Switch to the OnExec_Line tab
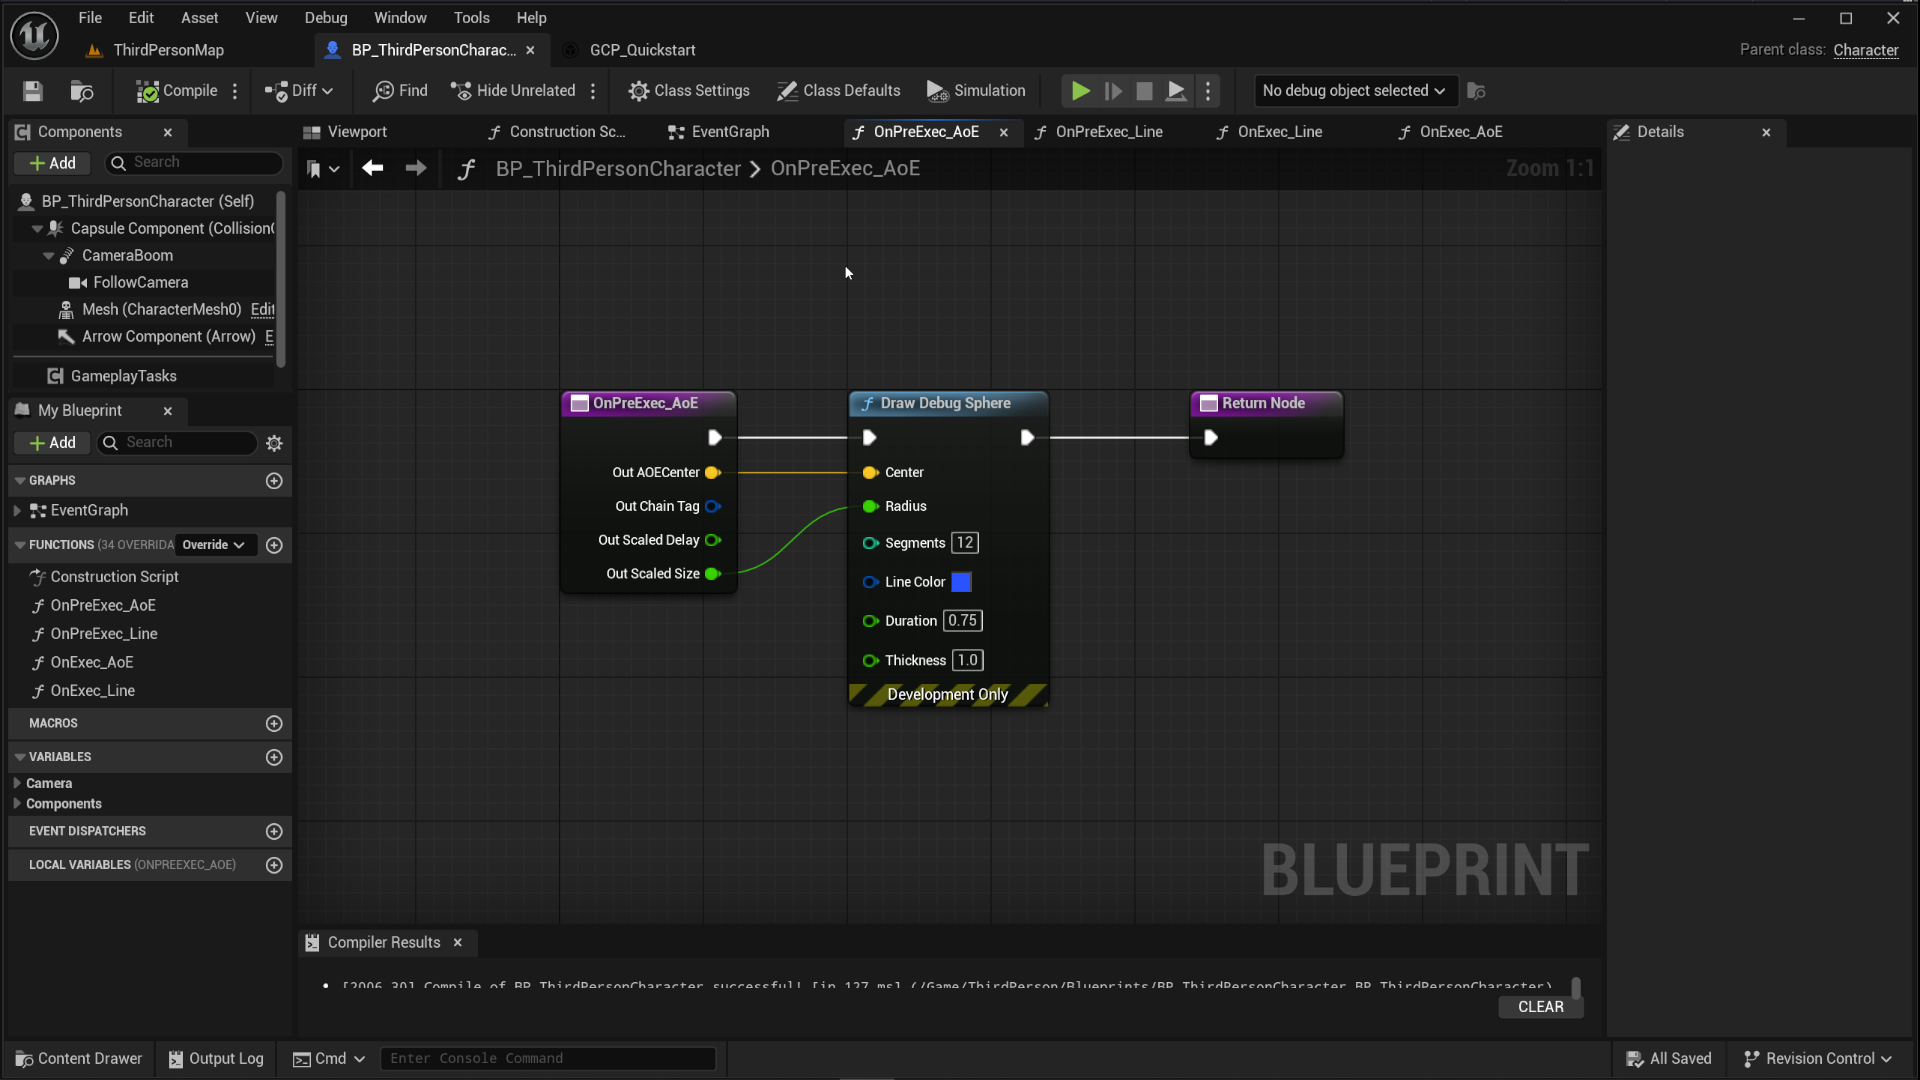Image resolution: width=1920 pixels, height=1080 pixels. 1280,132
